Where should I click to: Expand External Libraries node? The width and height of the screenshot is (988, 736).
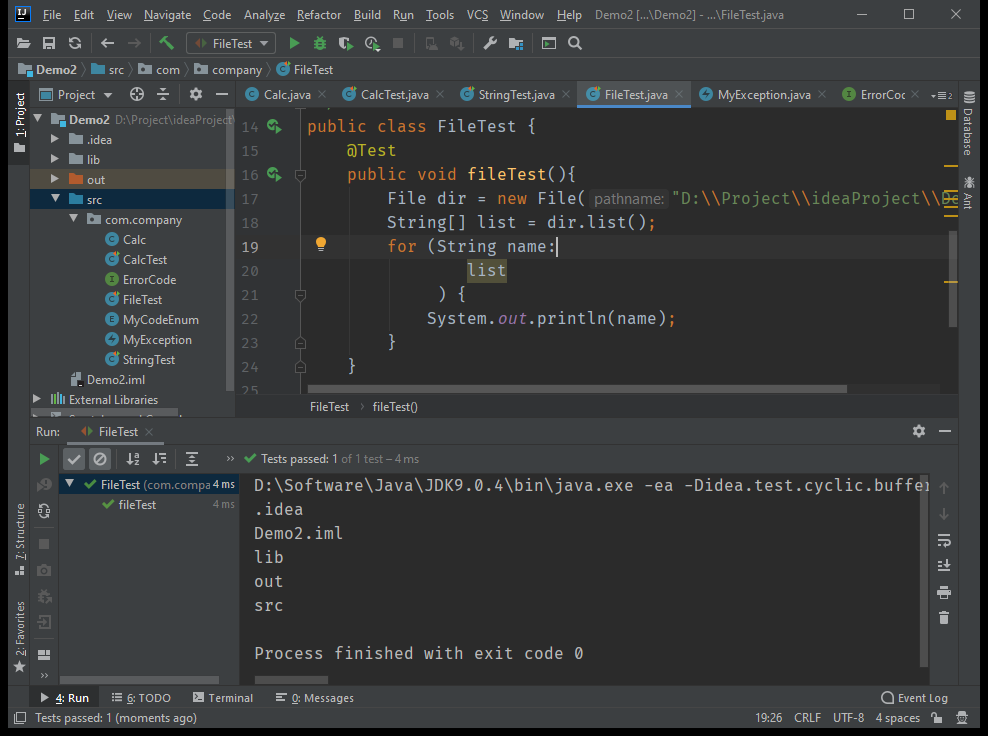tap(37, 399)
